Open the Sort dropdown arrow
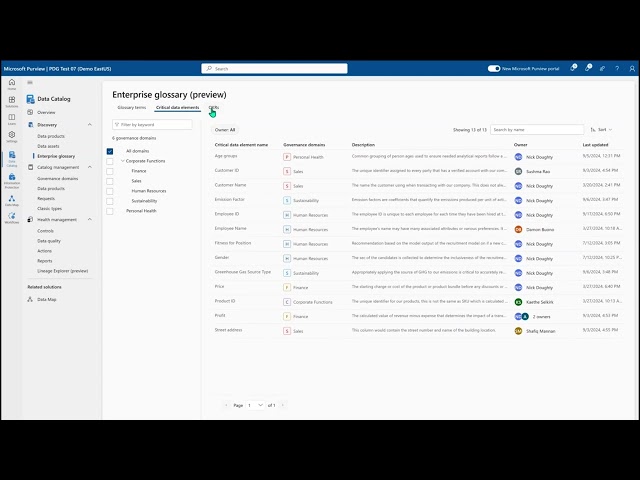 coord(611,130)
